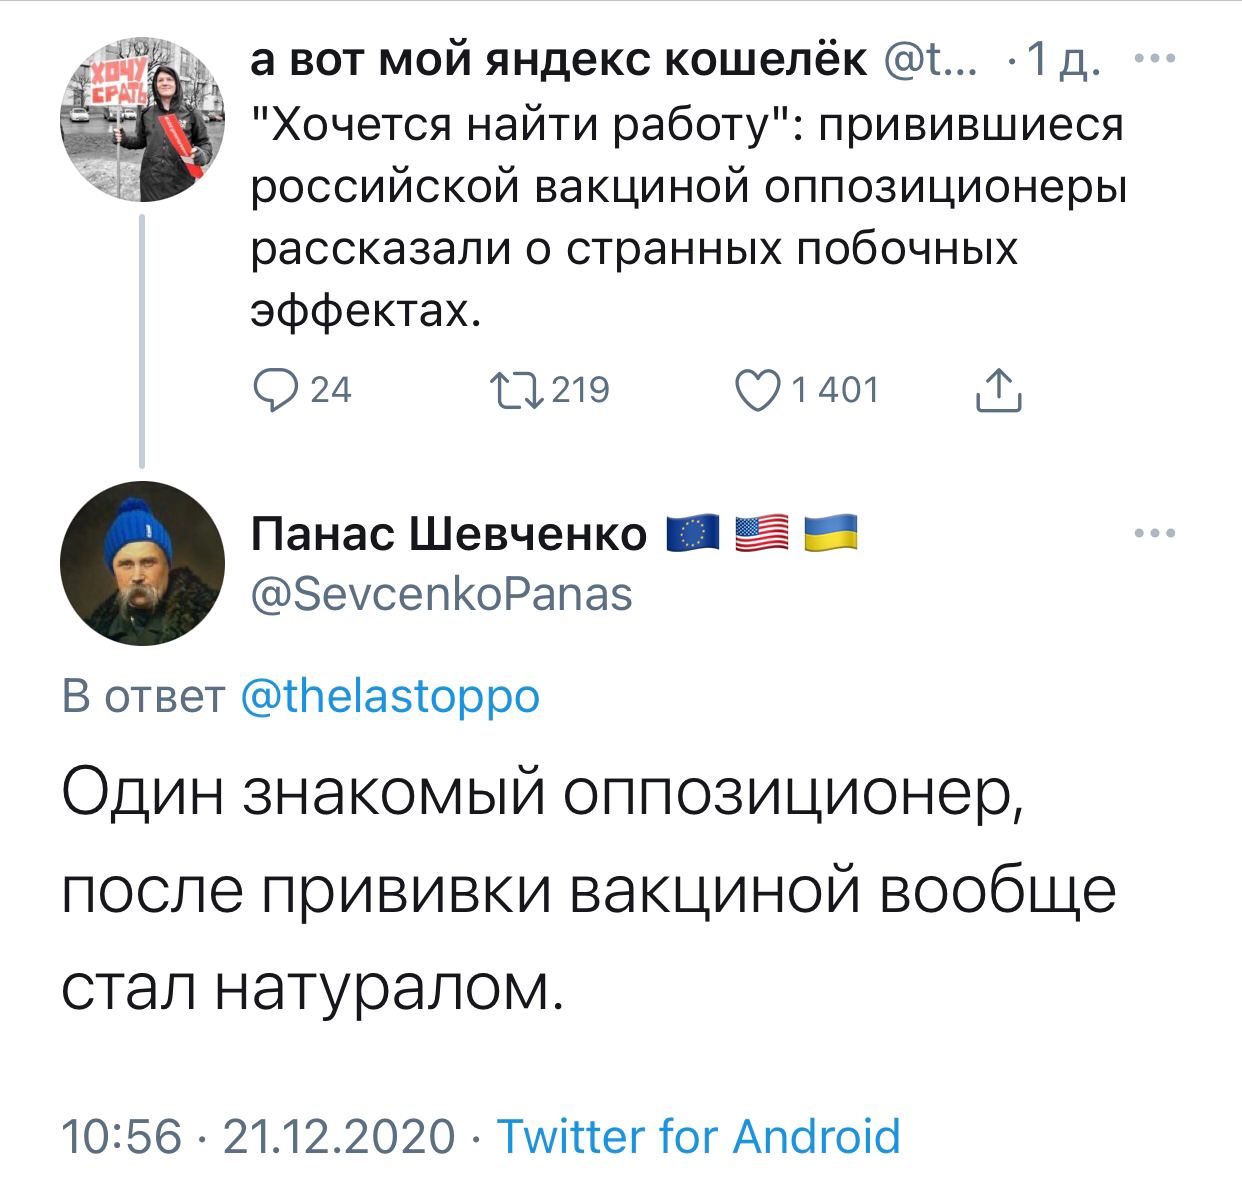Click the "Twitter for Android" source link

coord(698,1137)
